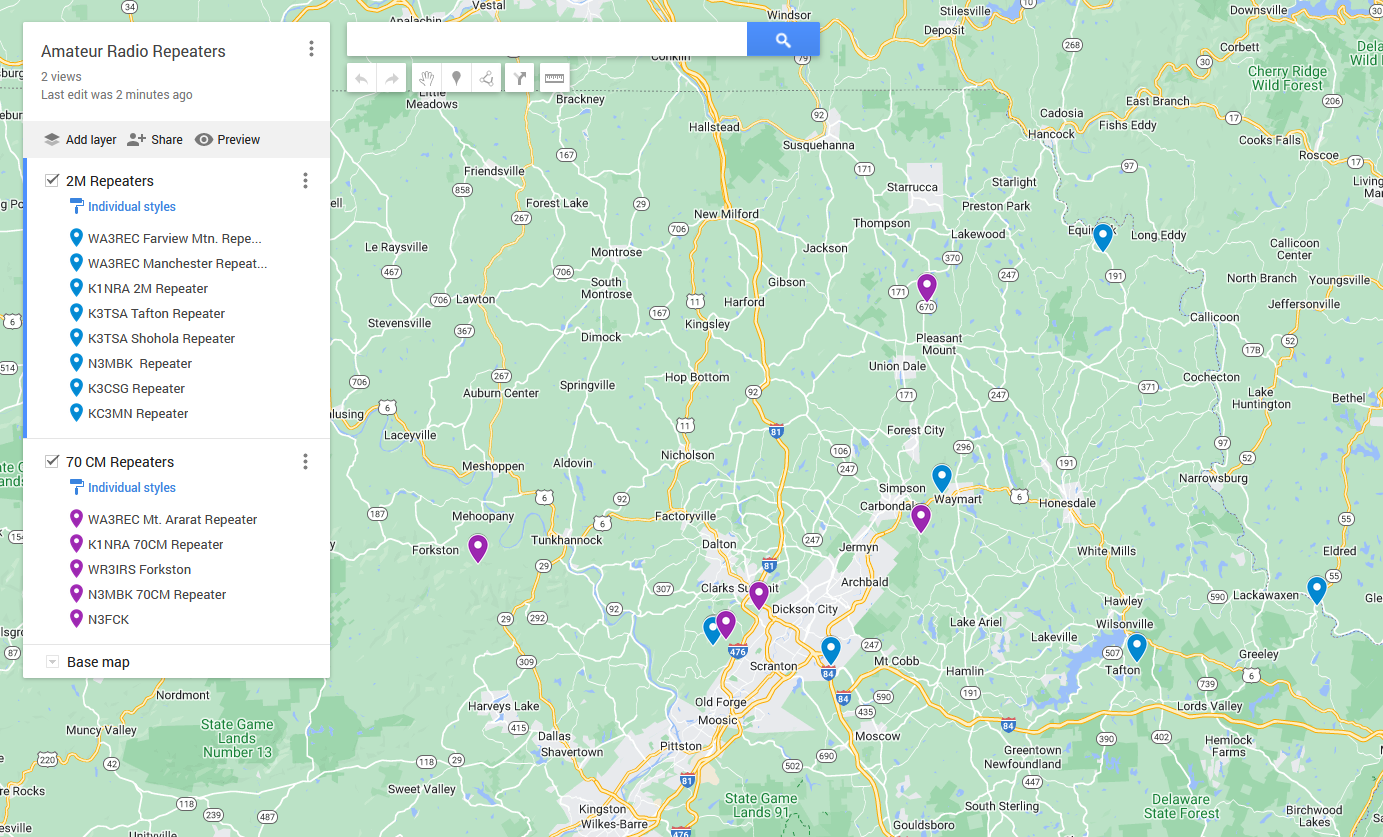Screen dimensions: 1383x837
Task: Select the measure distances ruler tool
Action: [554, 78]
